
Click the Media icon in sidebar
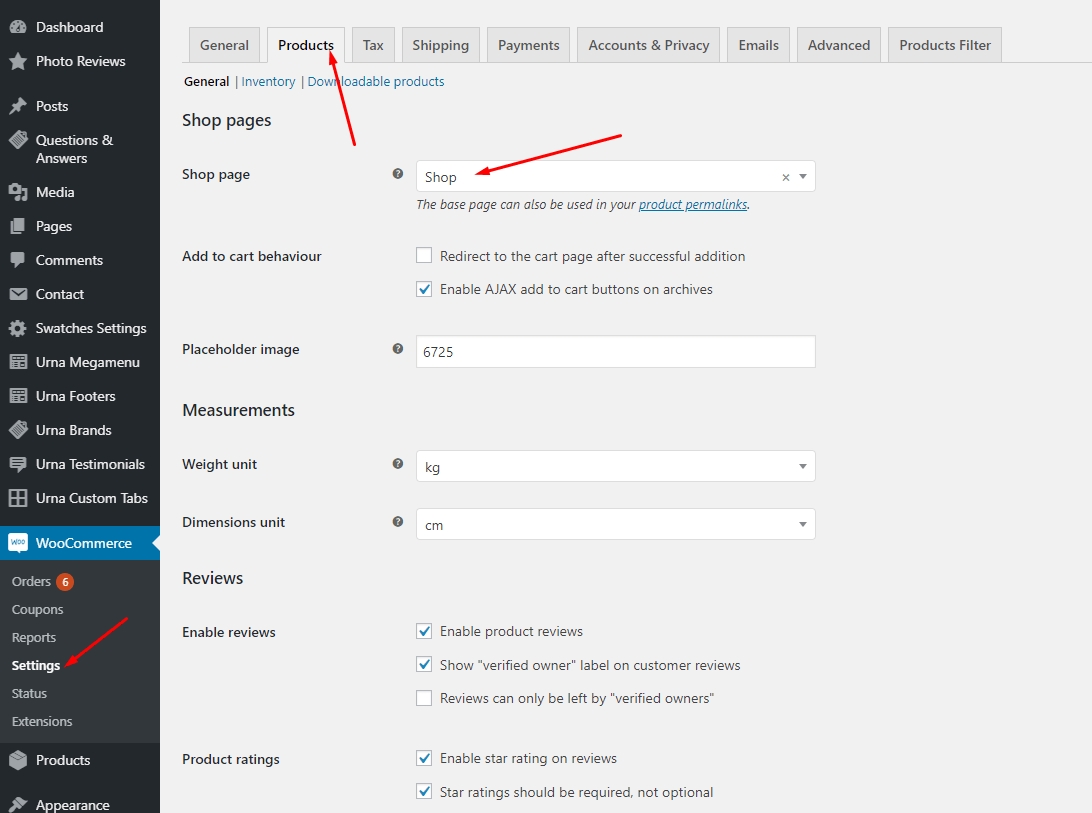18,192
